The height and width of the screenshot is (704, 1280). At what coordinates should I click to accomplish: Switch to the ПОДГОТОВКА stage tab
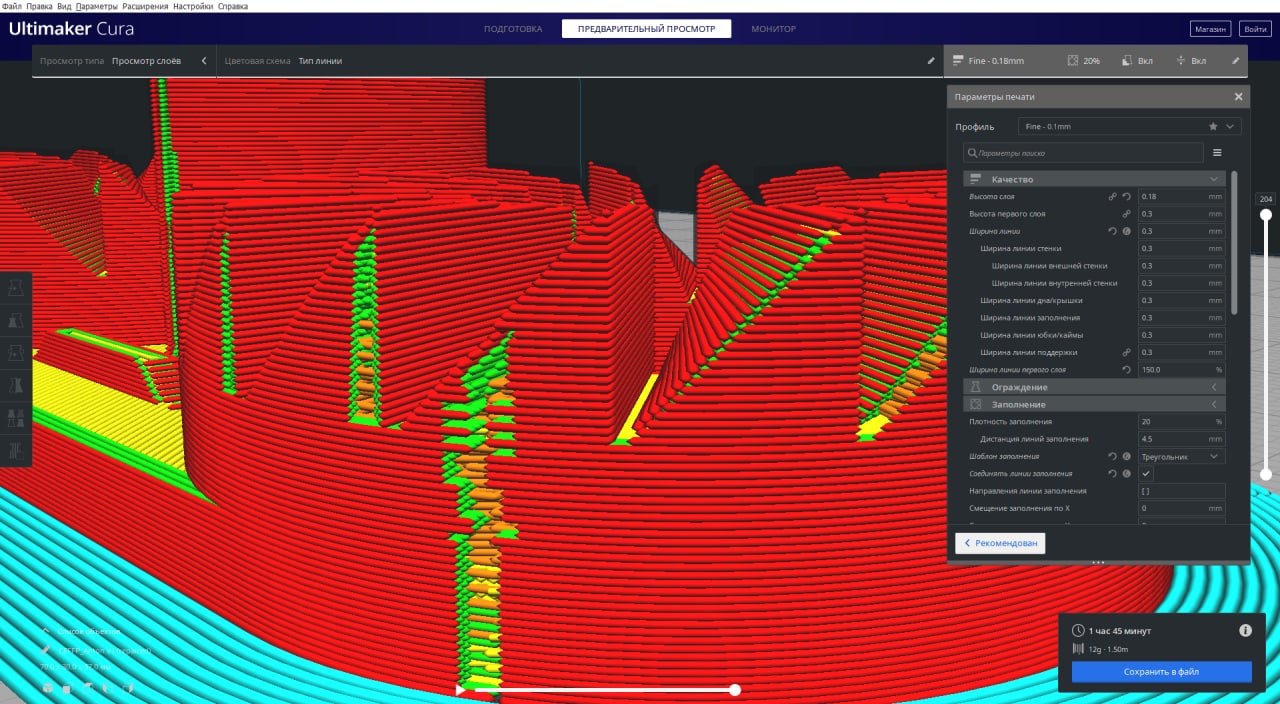pyautogui.click(x=513, y=29)
